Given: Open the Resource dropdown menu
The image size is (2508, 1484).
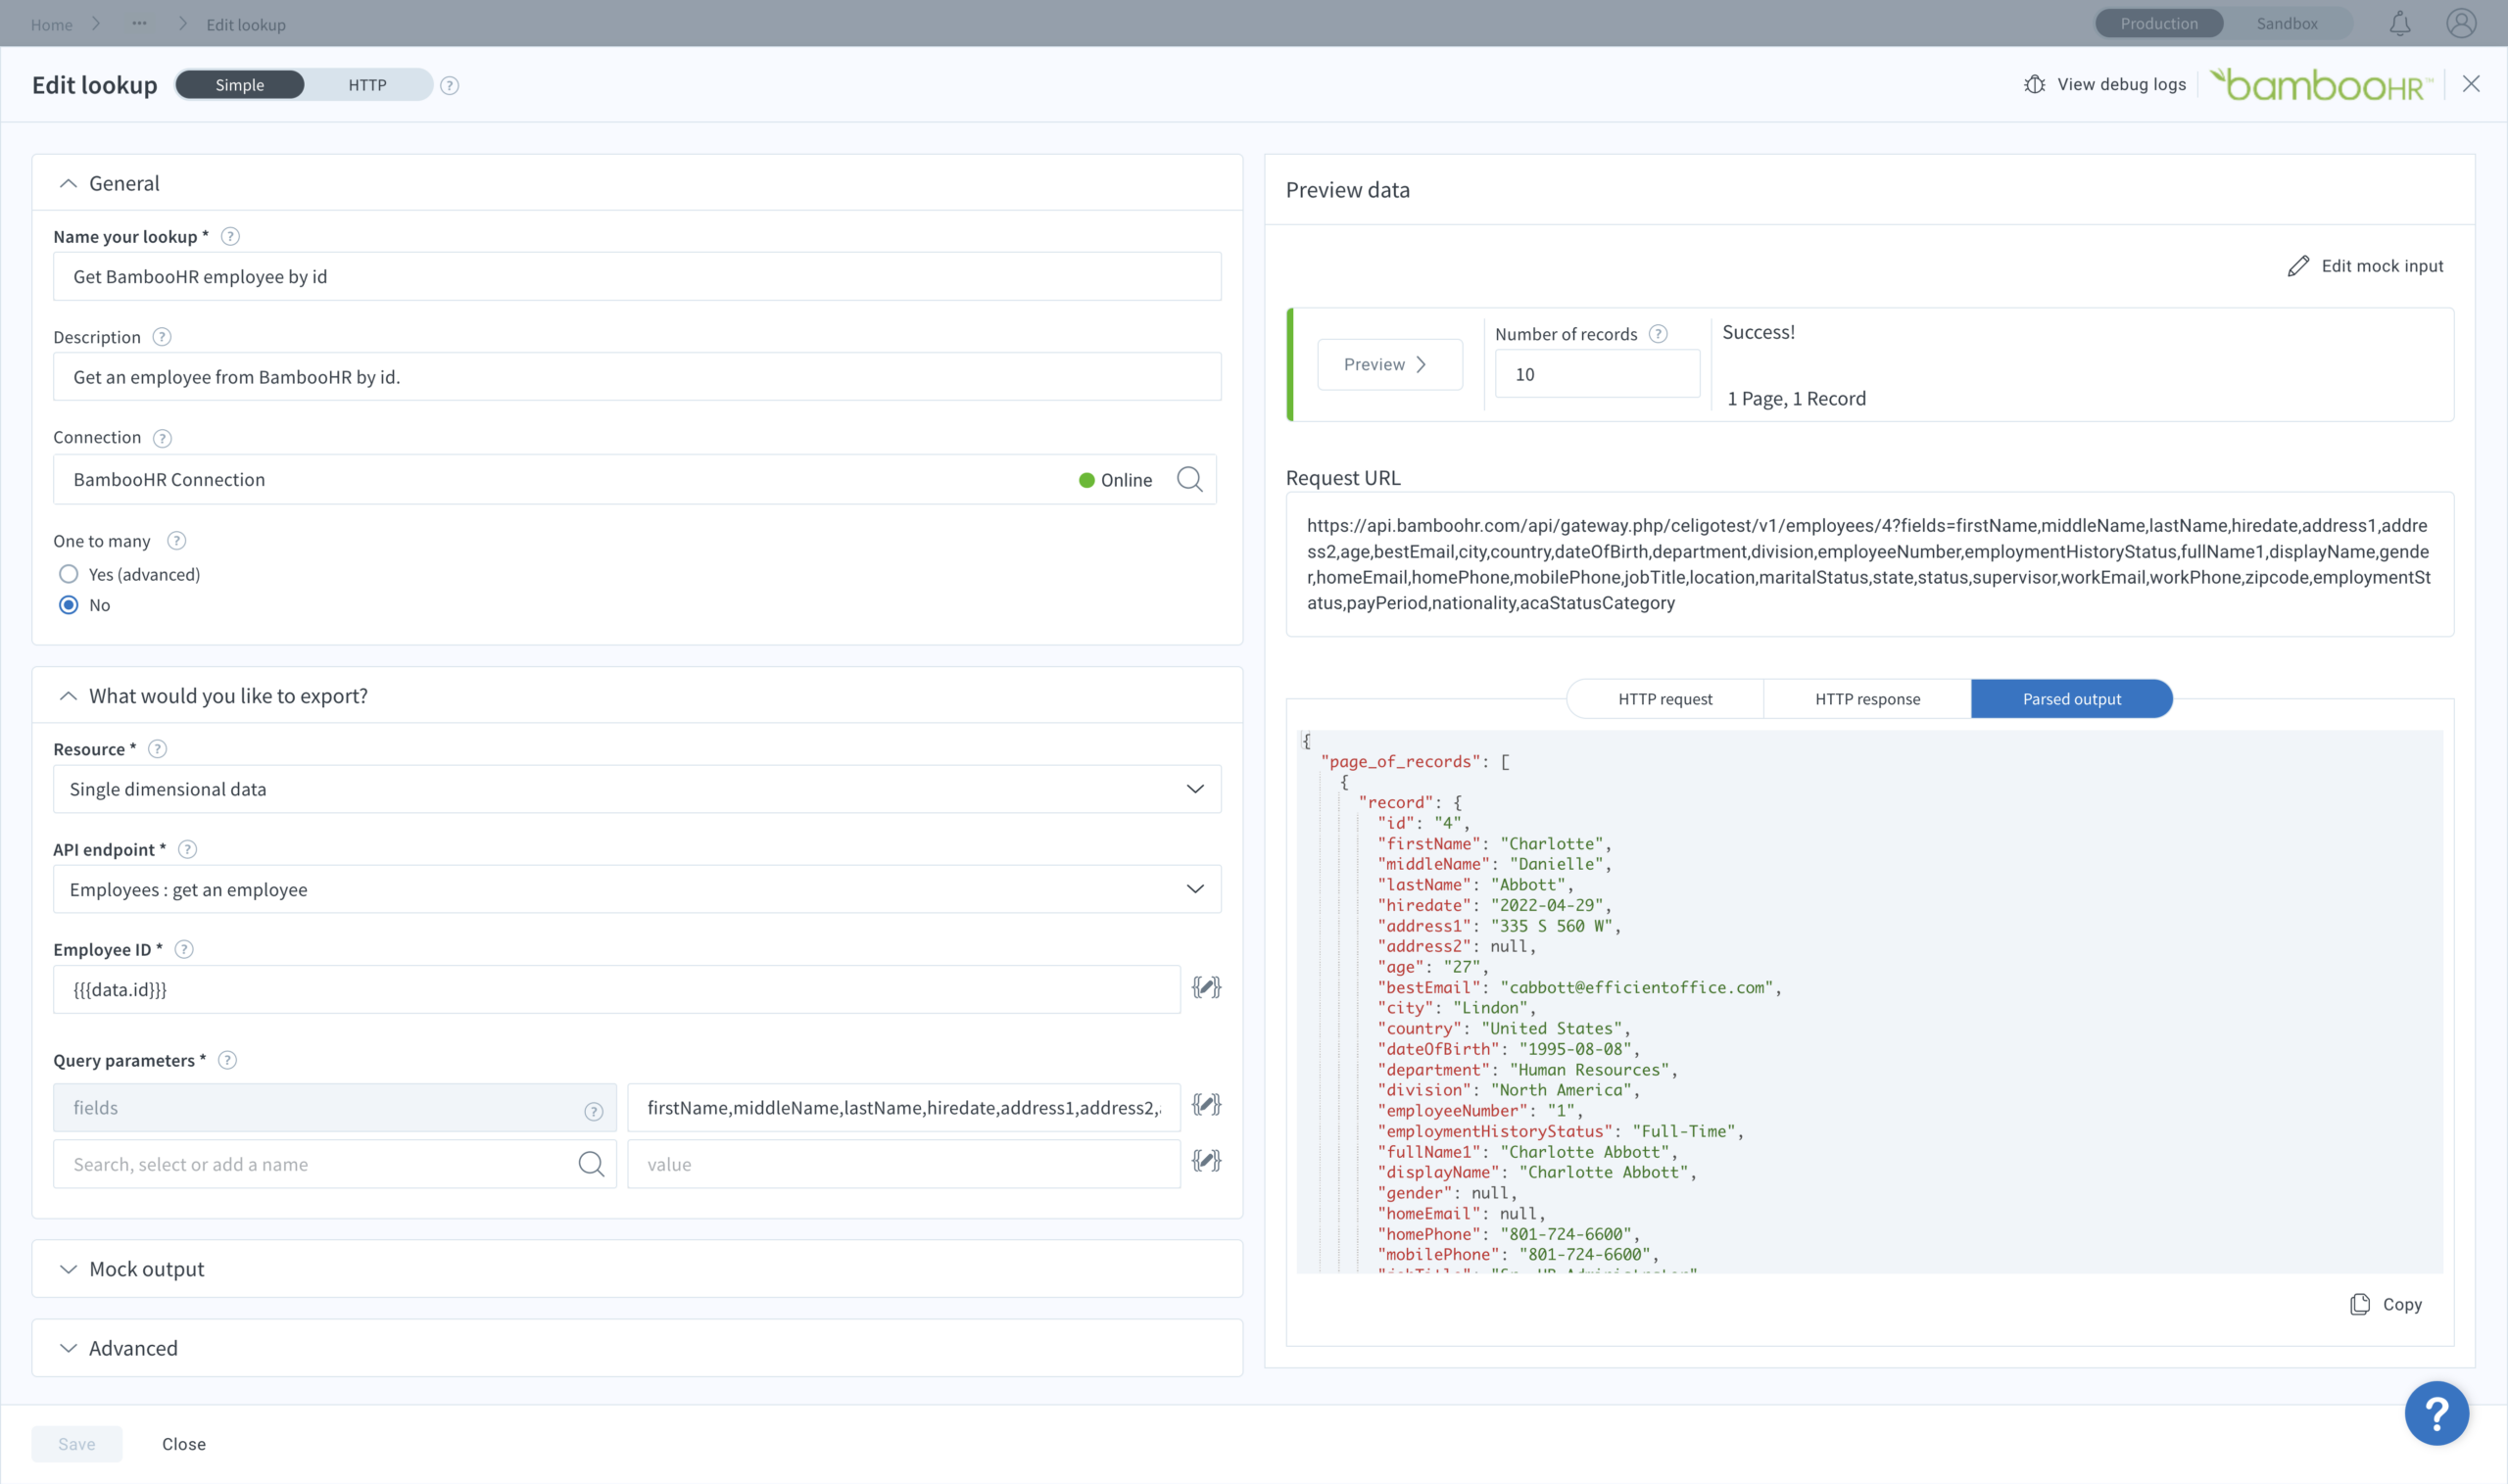Looking at the screenshot, I should (x=638, y=788).
